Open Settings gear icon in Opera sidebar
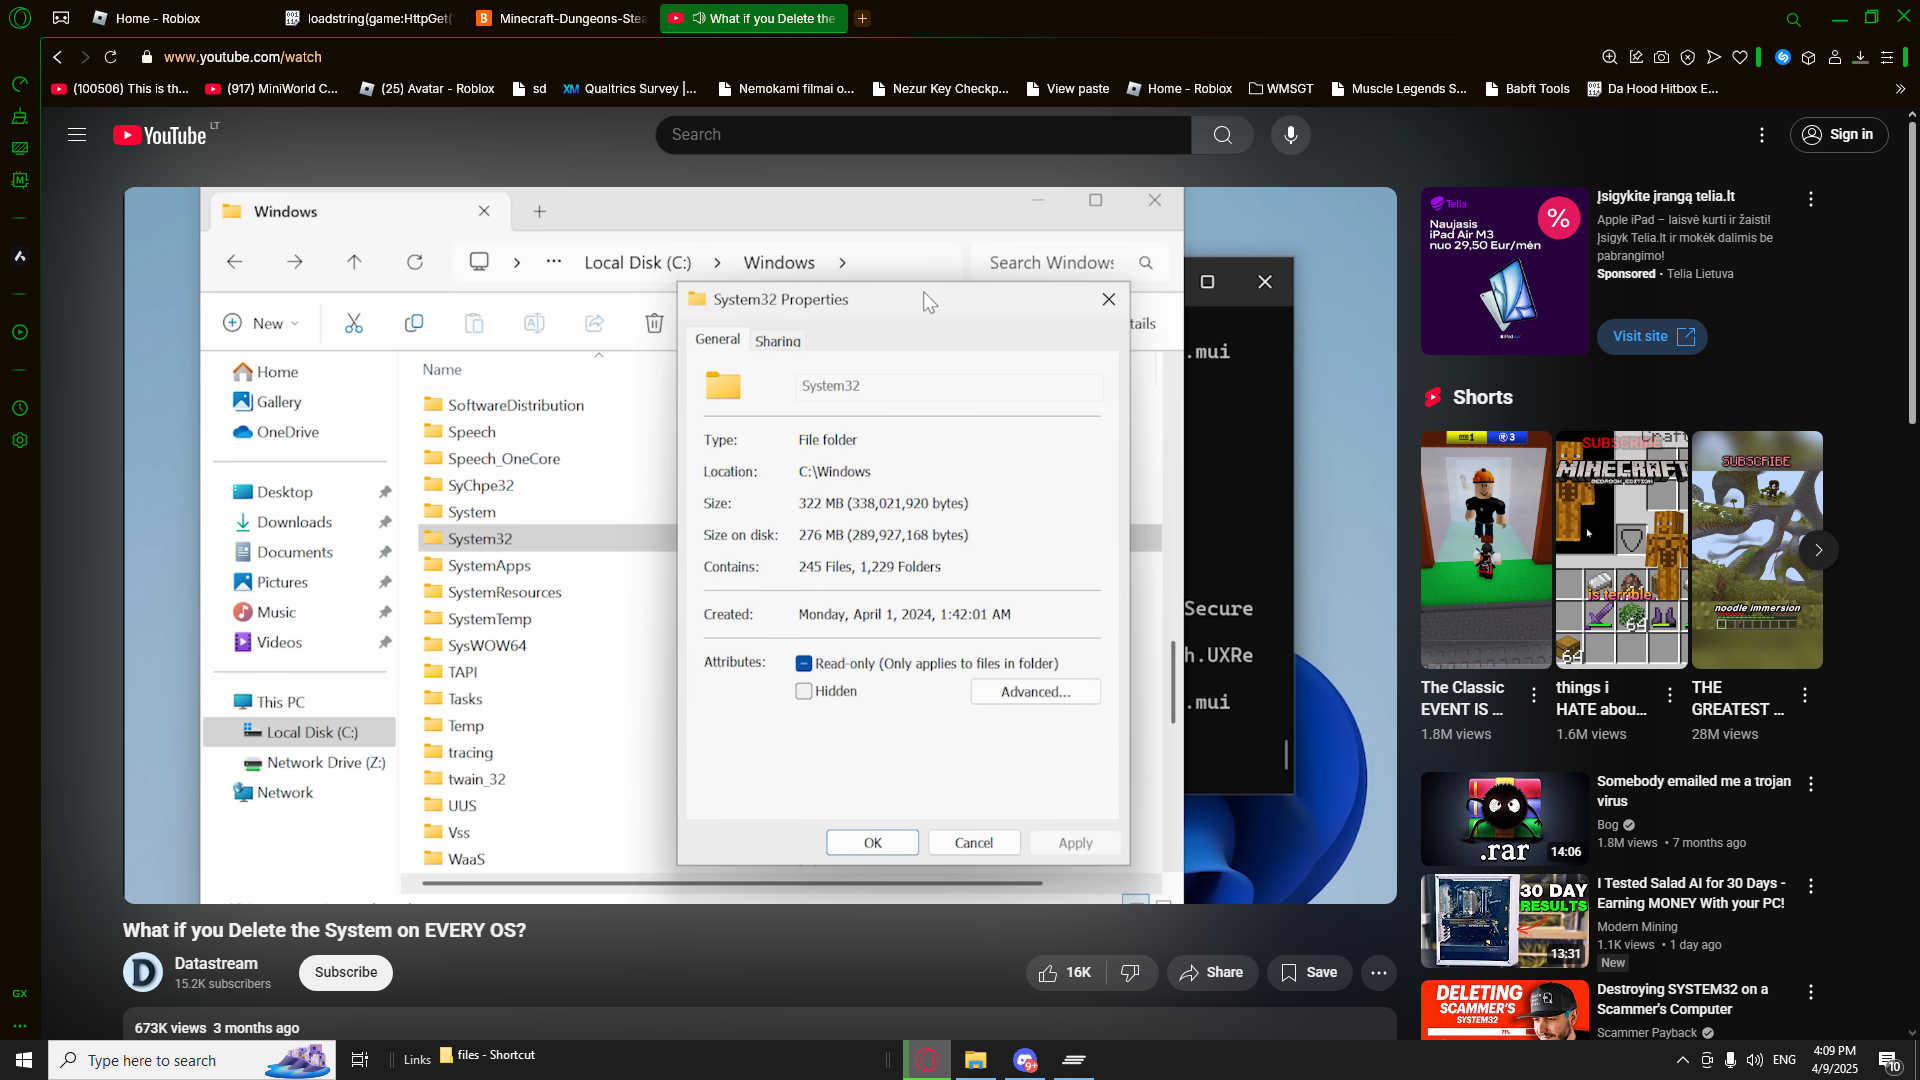Screen dimensions: 1920x1080 (x=20, y=440)
